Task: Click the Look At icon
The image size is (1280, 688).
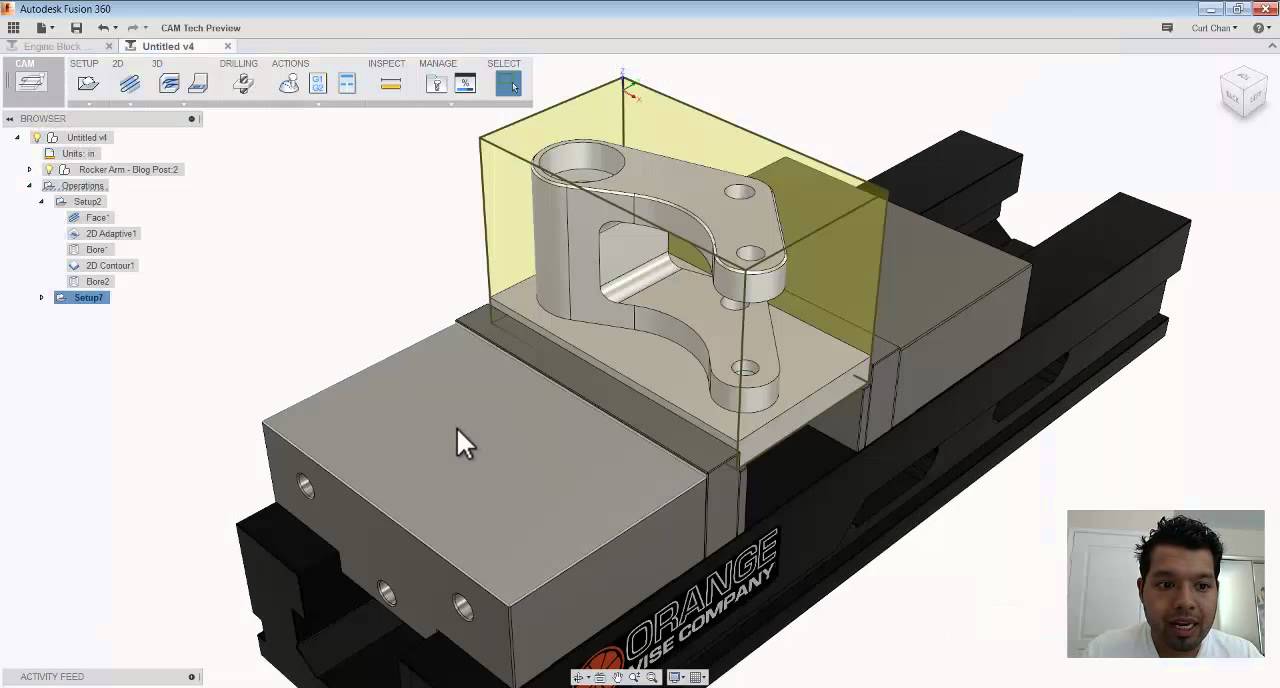Action: (x=600, y=677)
